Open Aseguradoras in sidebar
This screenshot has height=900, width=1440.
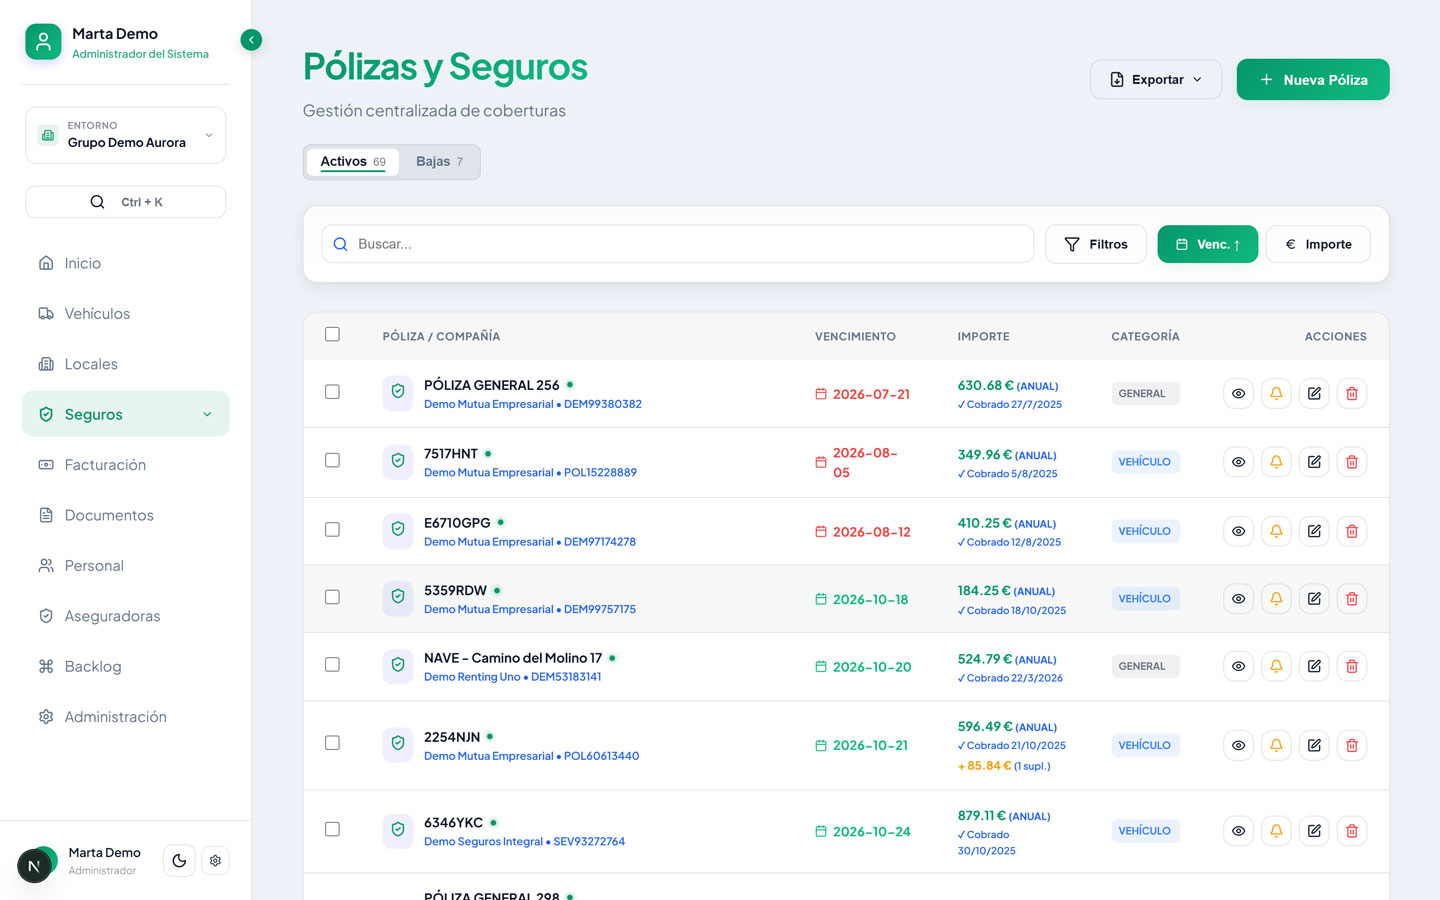tap(126, 616)
